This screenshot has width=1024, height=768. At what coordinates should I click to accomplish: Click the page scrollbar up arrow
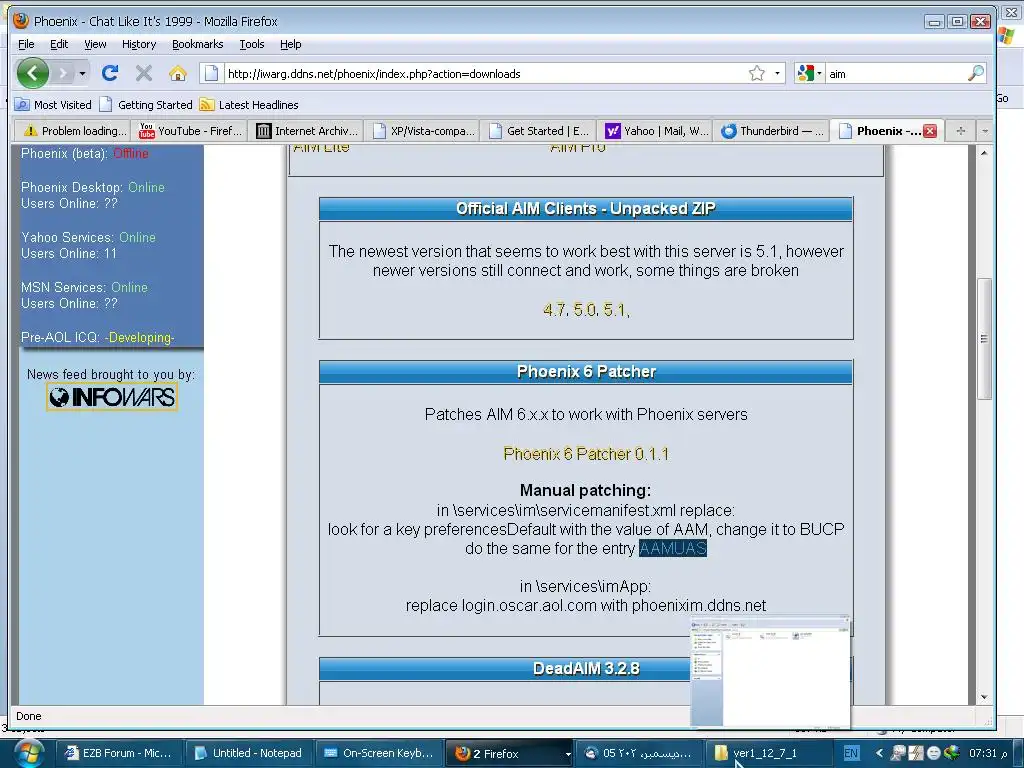coord(984,152)
